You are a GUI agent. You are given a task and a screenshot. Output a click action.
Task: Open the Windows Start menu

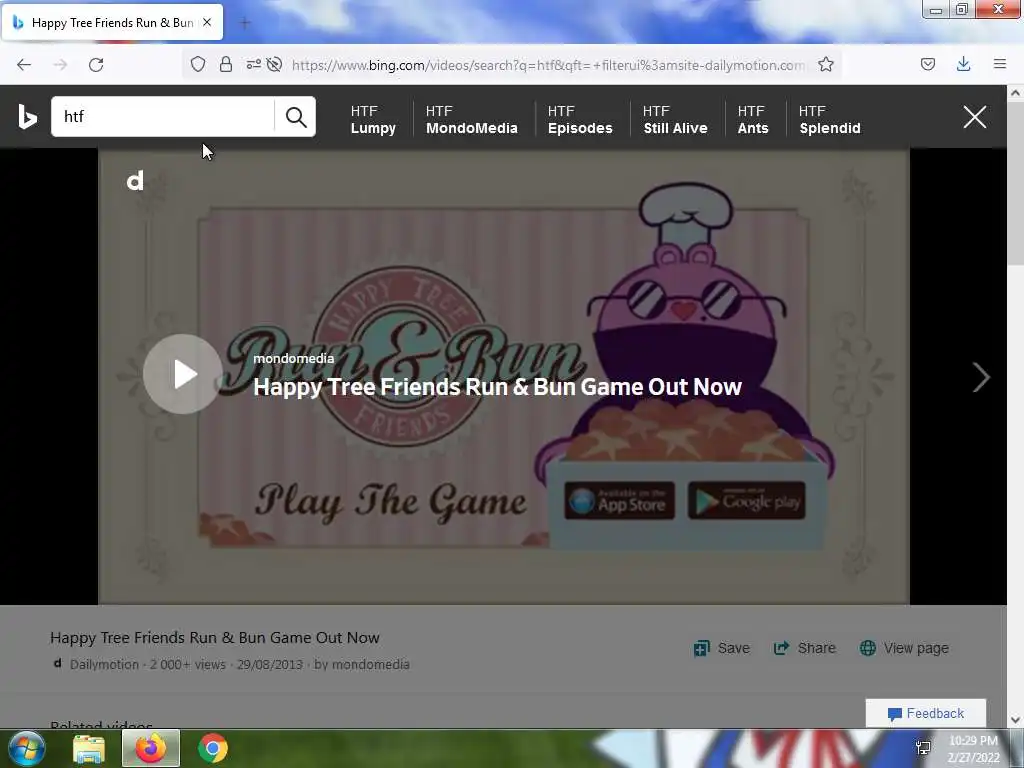(x=26, y=748)
